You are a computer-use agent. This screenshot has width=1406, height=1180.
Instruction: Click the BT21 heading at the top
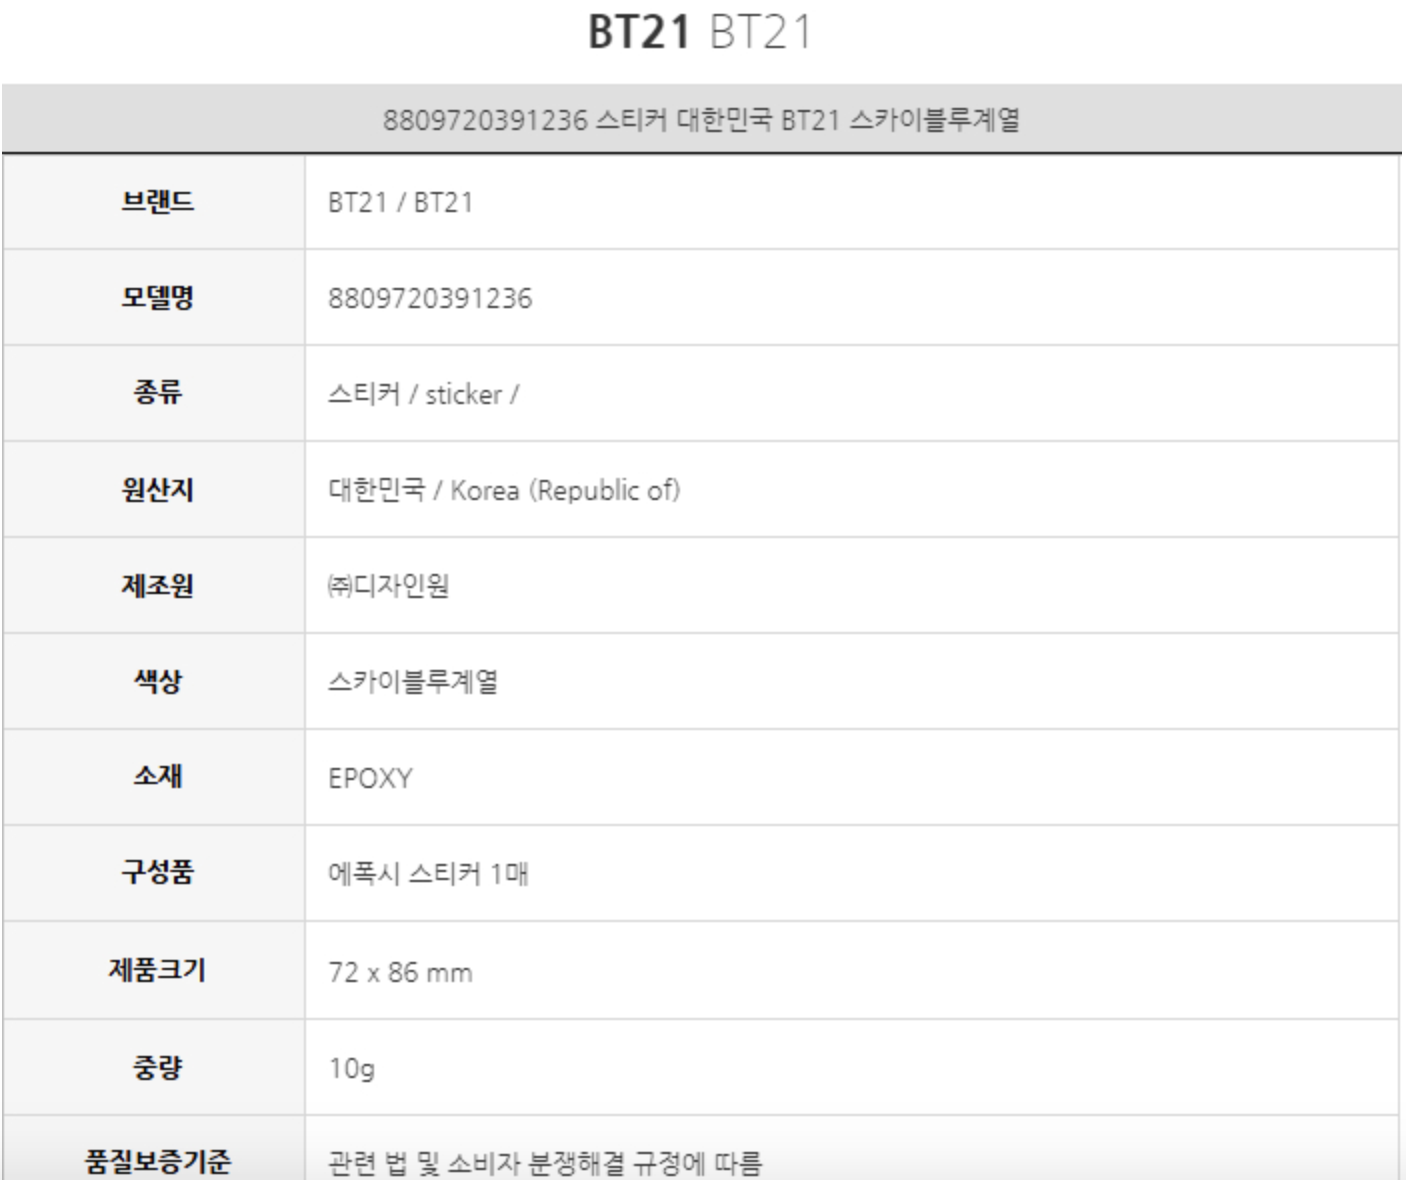tap(699, 32)
